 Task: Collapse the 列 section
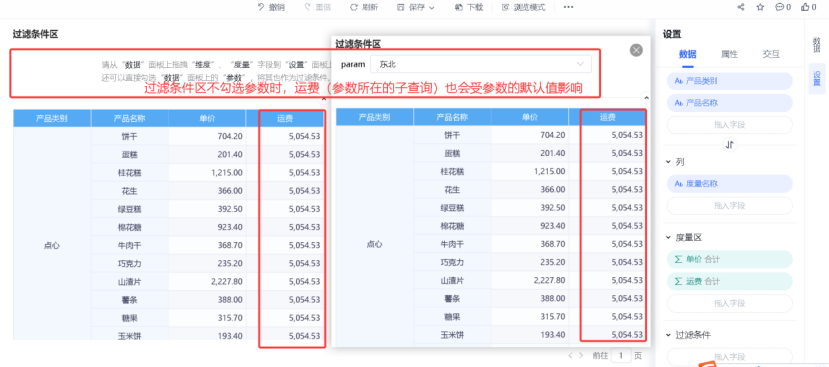pyautogui.click(x=668, y=162)
